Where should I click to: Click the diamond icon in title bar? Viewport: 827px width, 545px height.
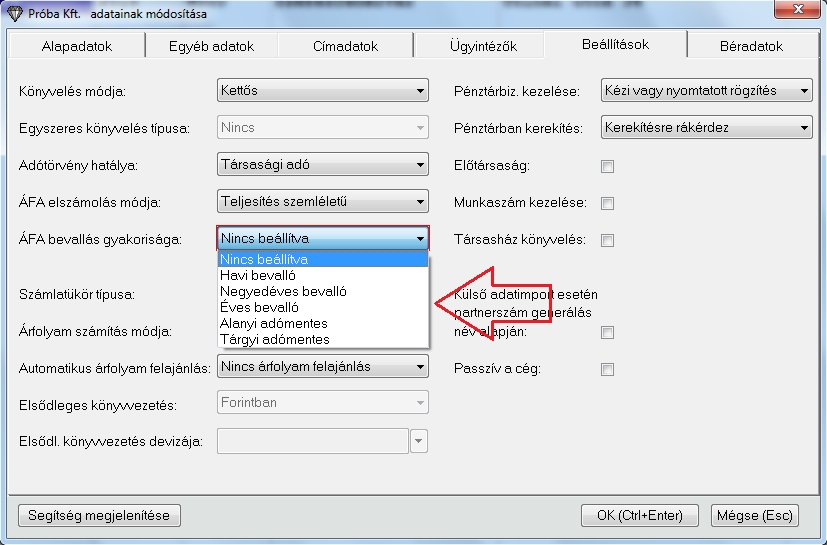[13, 12]
